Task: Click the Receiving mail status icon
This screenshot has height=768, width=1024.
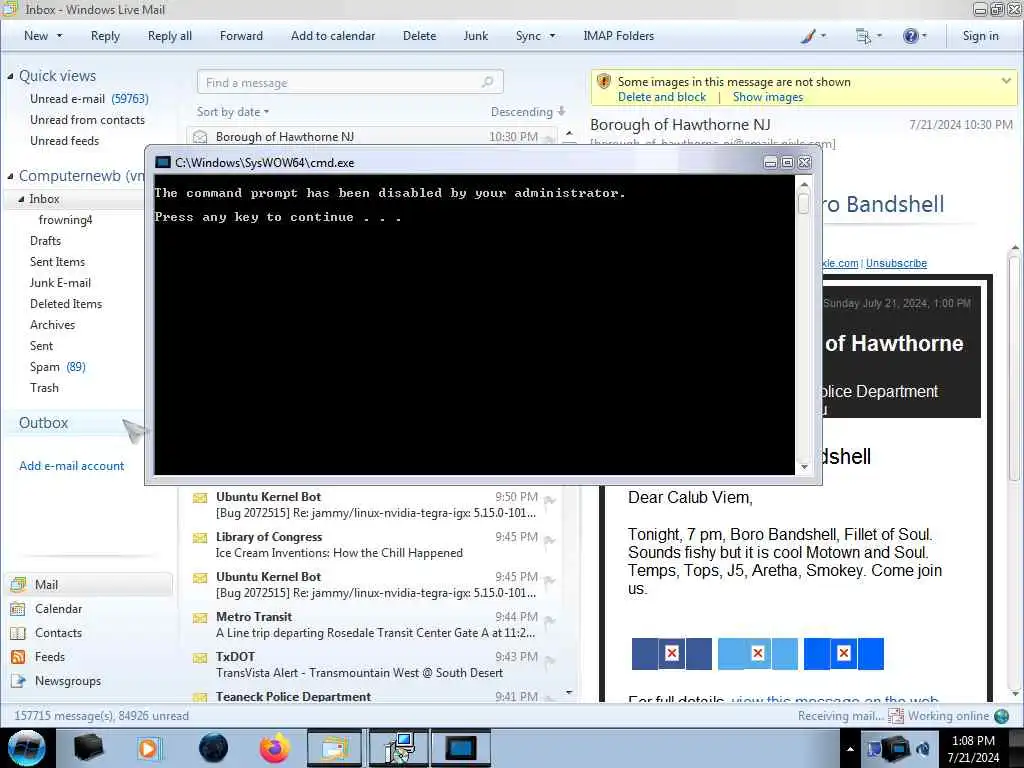Action: pyautogui.click(x=895, y=716)
